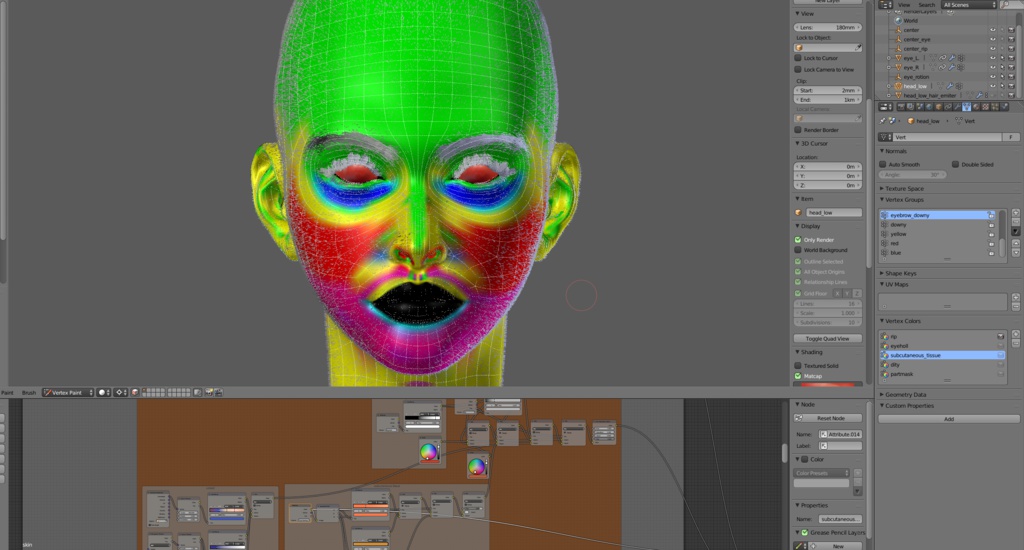The width and height of the screenshot is (1024, 550).
Task: Uncheck the Only Render checkbox
Action: tap(797, 240)
